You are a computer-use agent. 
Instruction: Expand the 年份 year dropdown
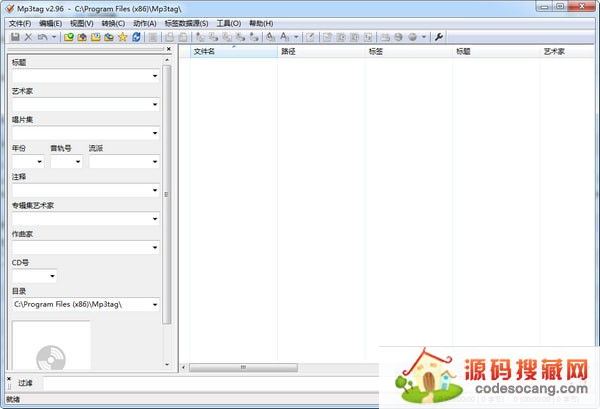click(x=40, y=161)
